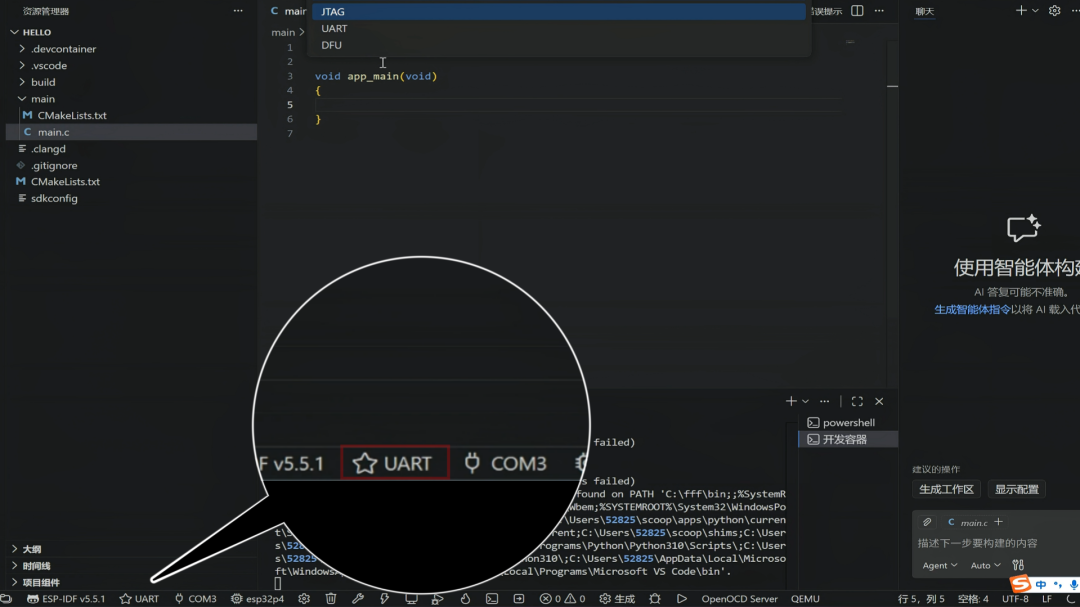Viewport: 1080px width, 607px height.
Task: Click COM3 port in status bar
Action: pos(196,599)
